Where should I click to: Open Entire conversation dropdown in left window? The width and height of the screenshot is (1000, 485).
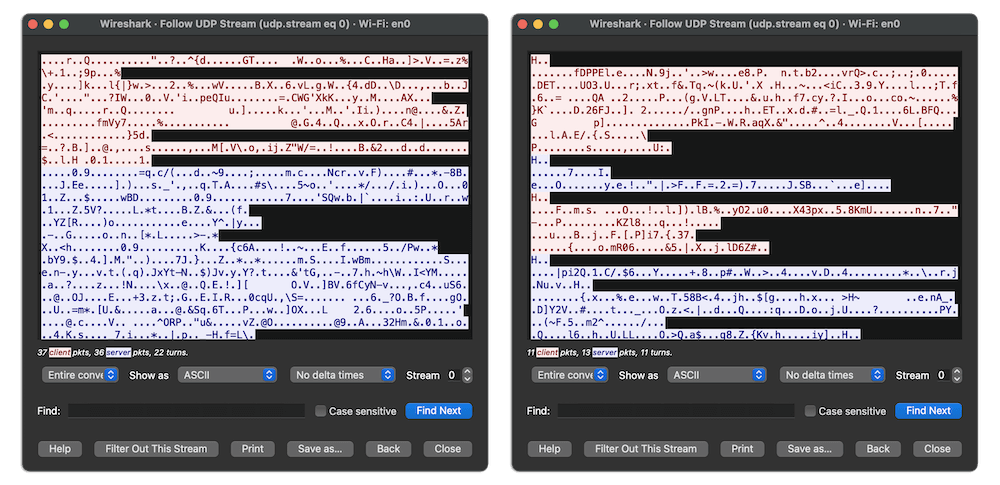pos(80,375)
